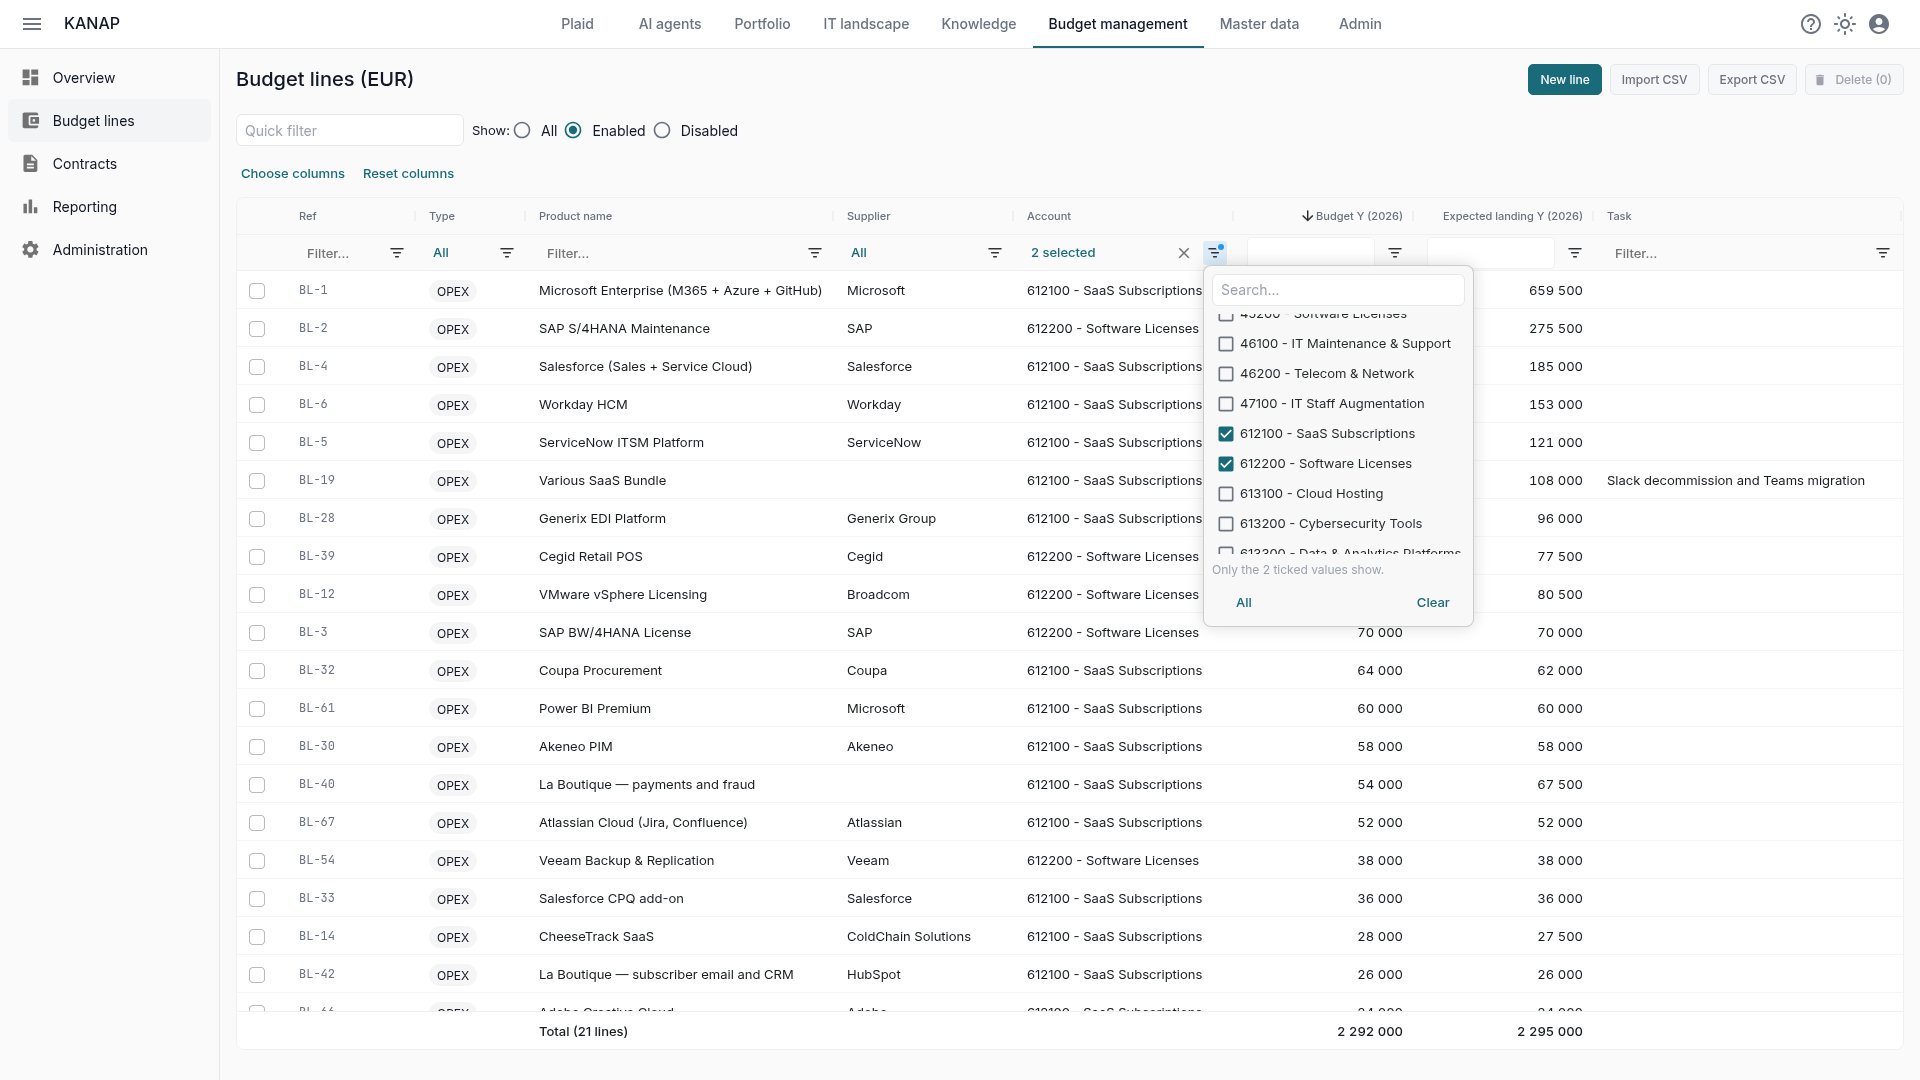This screenshot has width=1920, height=1080.
Task: Clear Account filter with X icon
Action: point(1184,253)
